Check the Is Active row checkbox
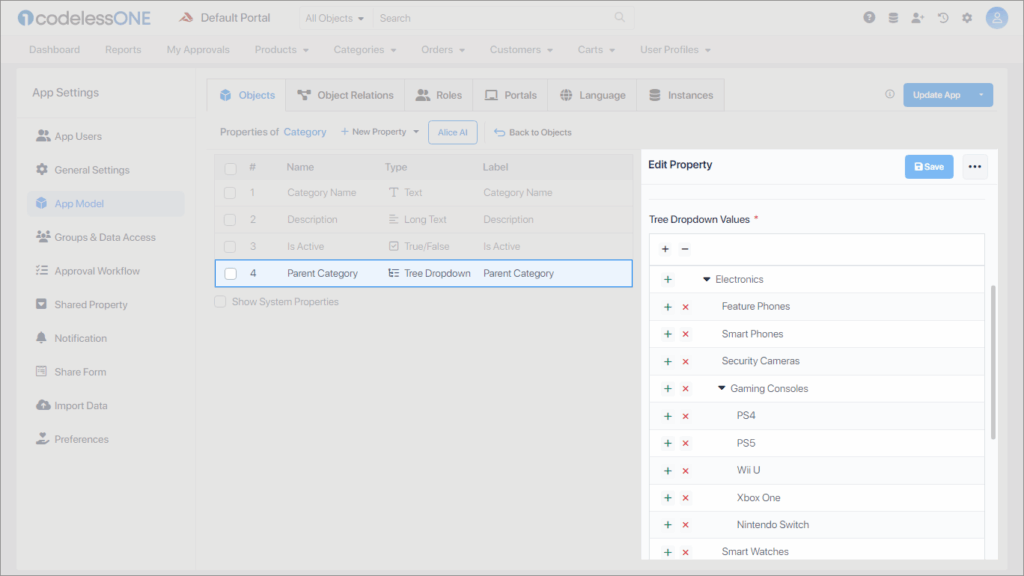1024x576 pixels. point(230,247)
